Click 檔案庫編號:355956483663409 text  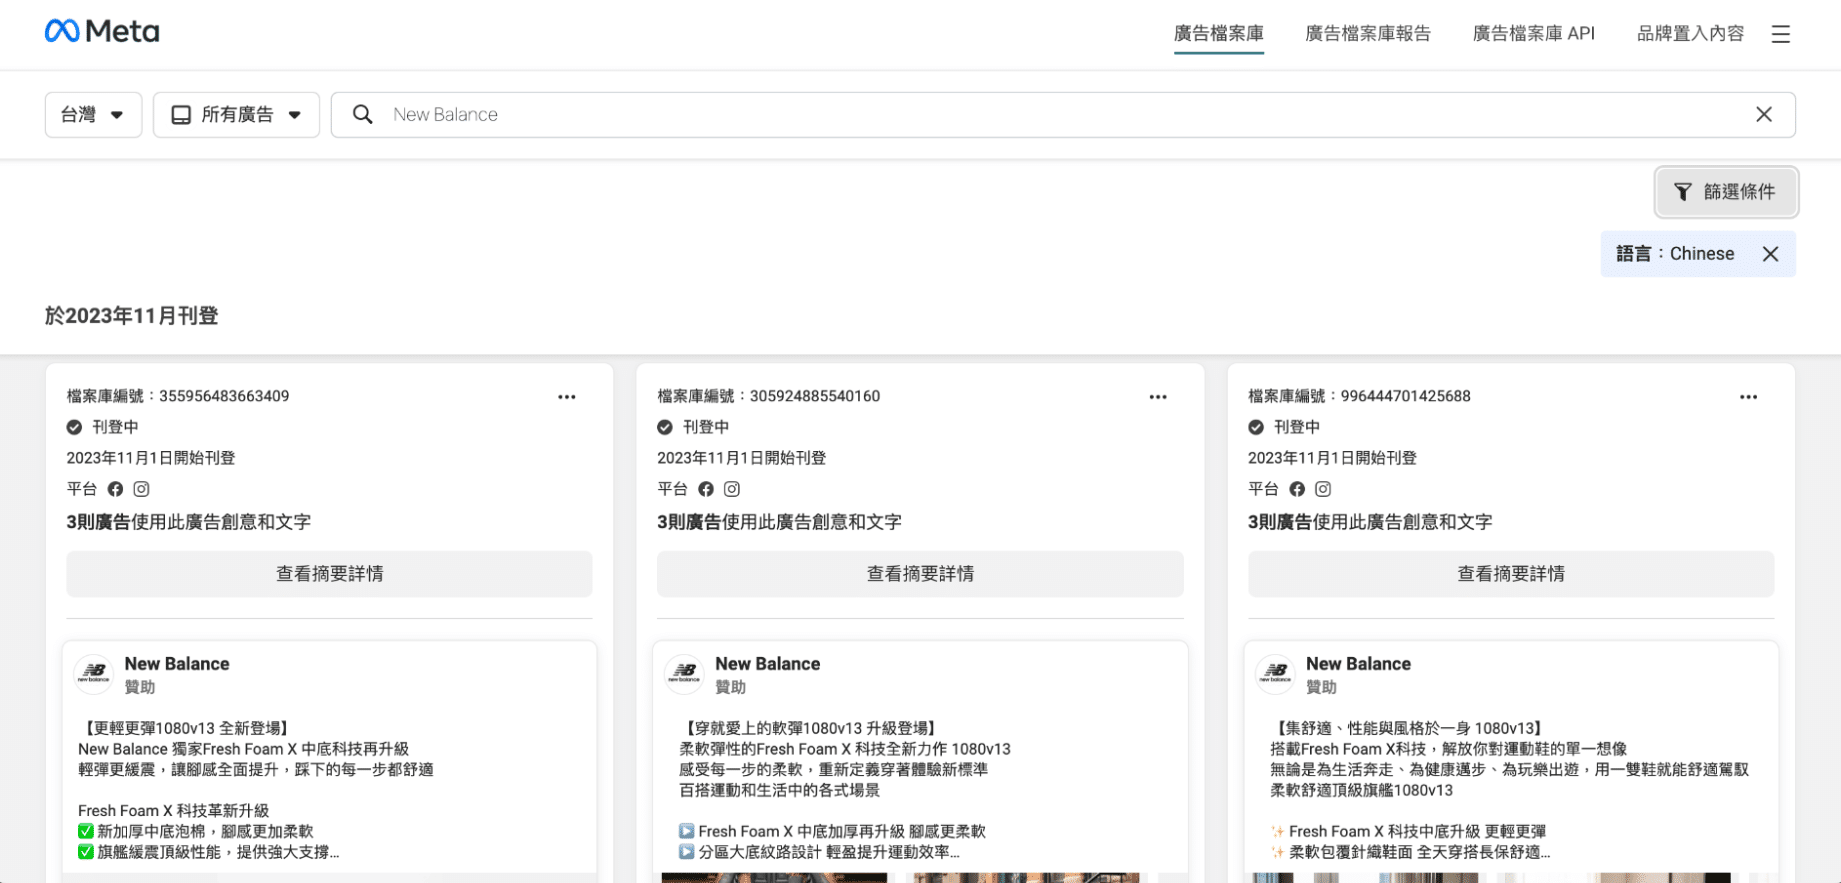(x=178, y=396)
